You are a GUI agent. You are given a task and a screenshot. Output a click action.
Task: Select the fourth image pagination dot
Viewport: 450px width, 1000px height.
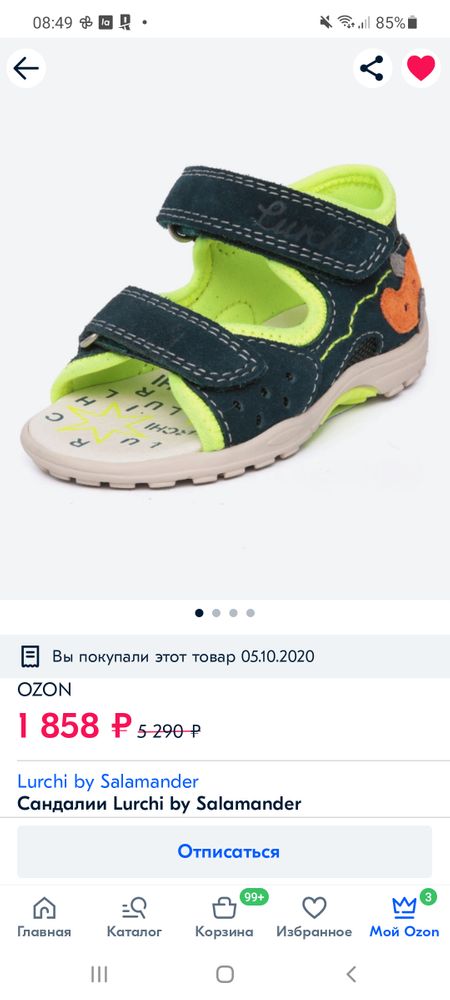point(250,613)
